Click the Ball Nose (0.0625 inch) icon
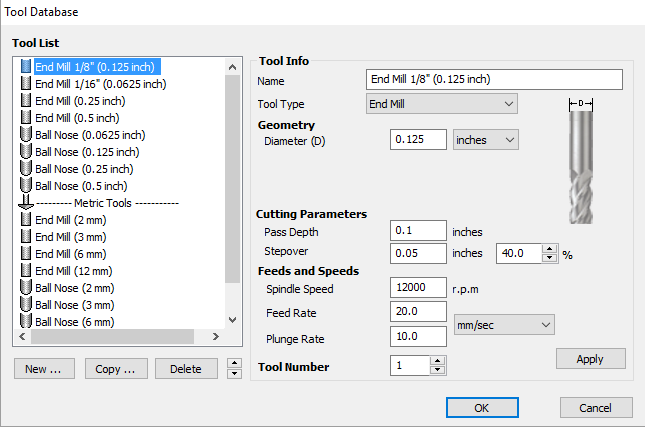 tap(26, 135)
